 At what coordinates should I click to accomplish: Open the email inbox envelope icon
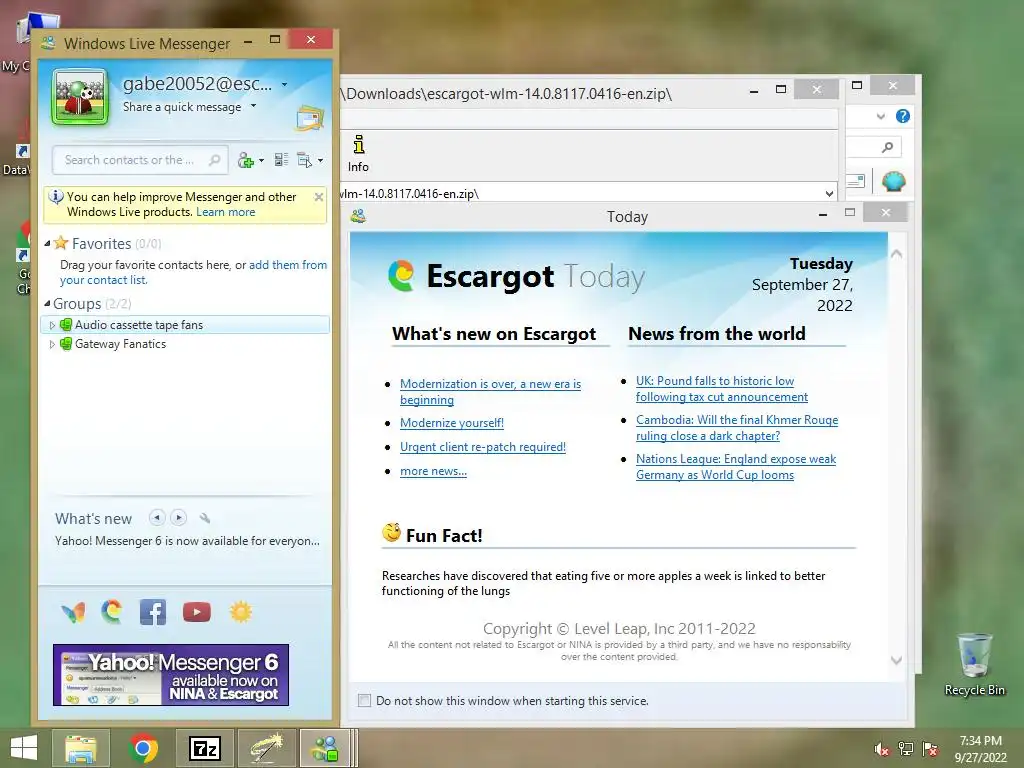coord(310,118)
